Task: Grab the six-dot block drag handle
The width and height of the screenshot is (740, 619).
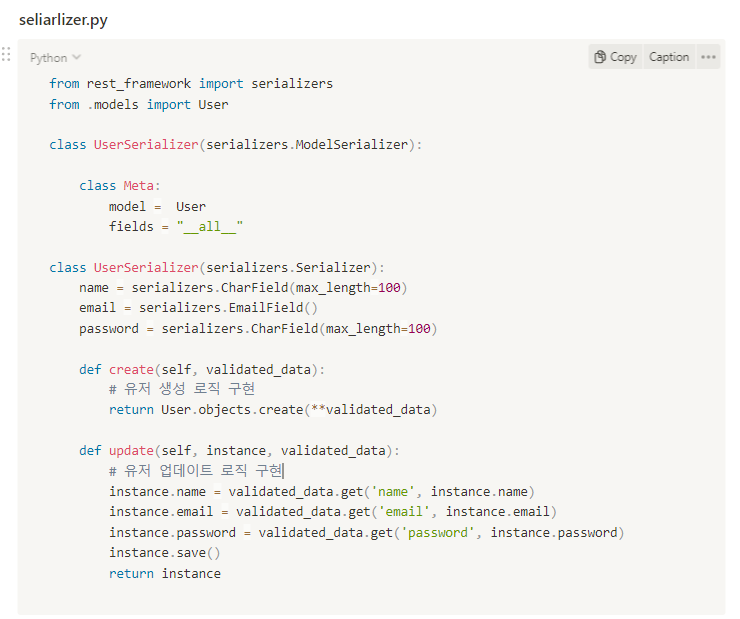Action: 6,54
